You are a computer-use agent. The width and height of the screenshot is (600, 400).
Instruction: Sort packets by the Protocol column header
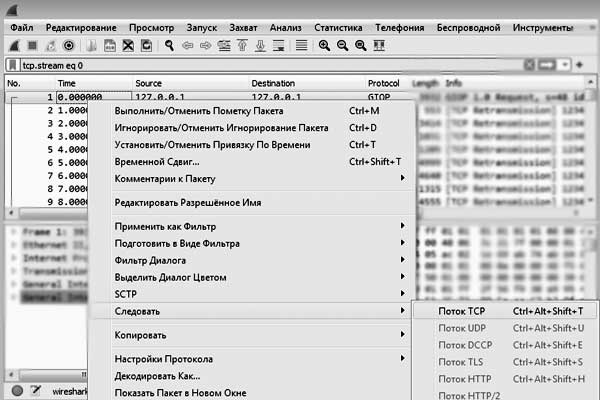[386, 83]
